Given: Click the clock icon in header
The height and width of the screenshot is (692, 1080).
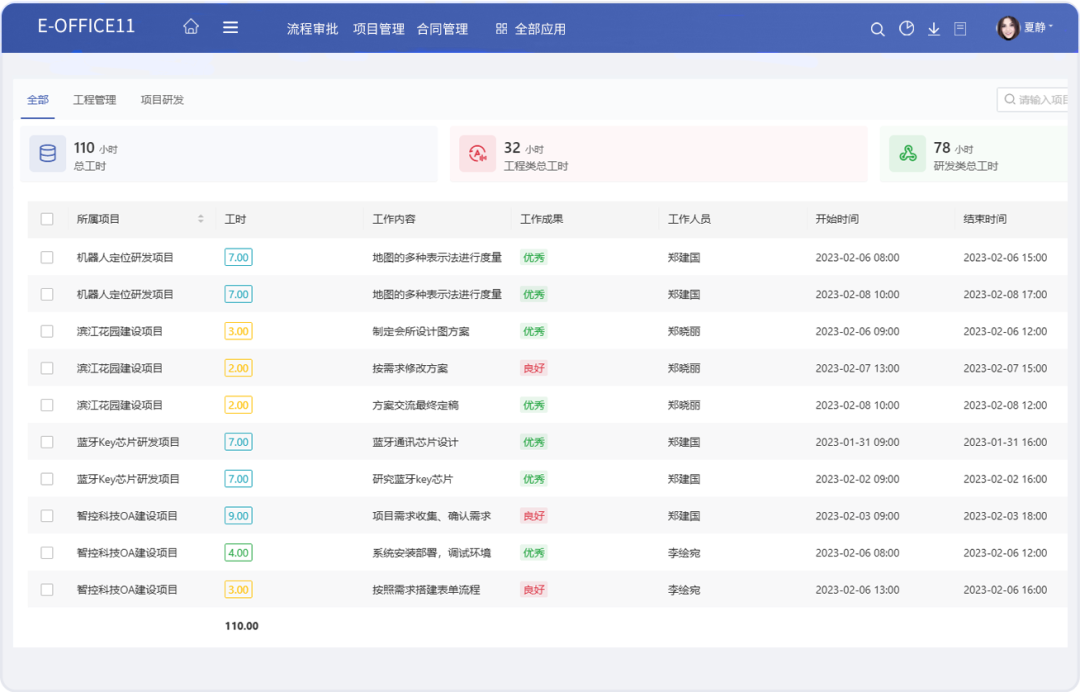Looking at the screenshot, I should (x=906, y=29).
